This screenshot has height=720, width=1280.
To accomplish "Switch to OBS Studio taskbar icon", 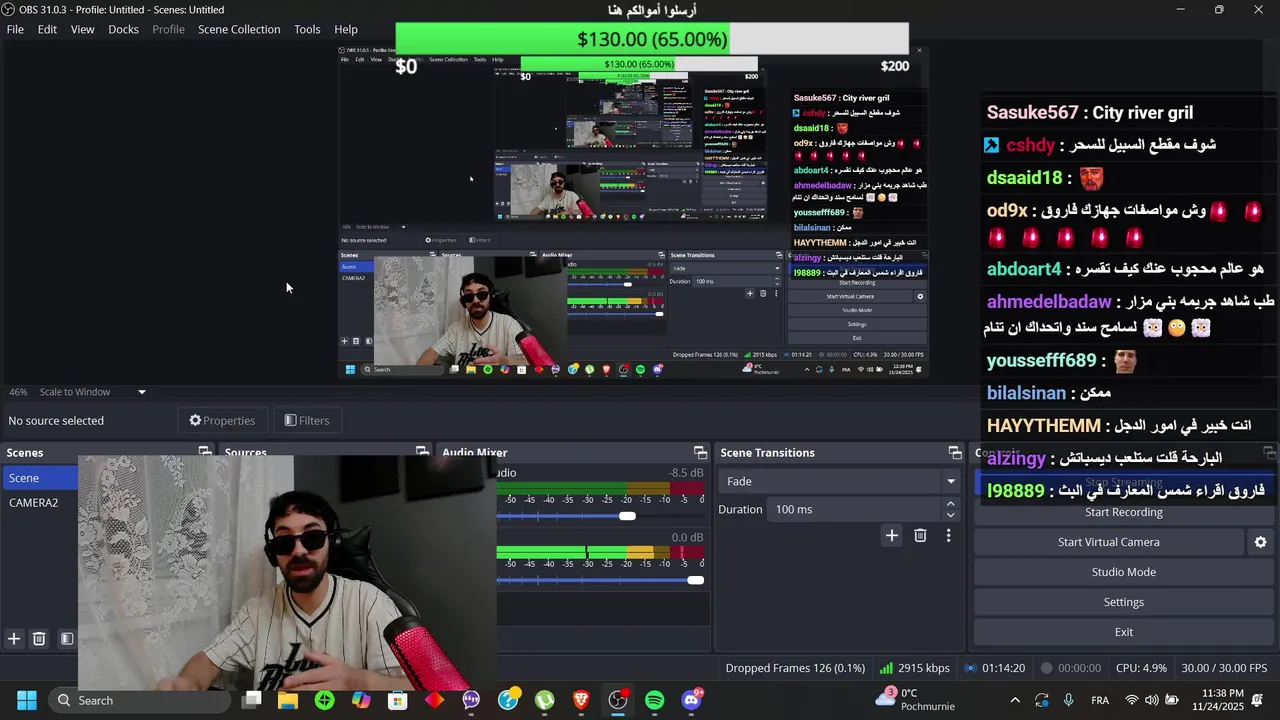I will [618, 700].
